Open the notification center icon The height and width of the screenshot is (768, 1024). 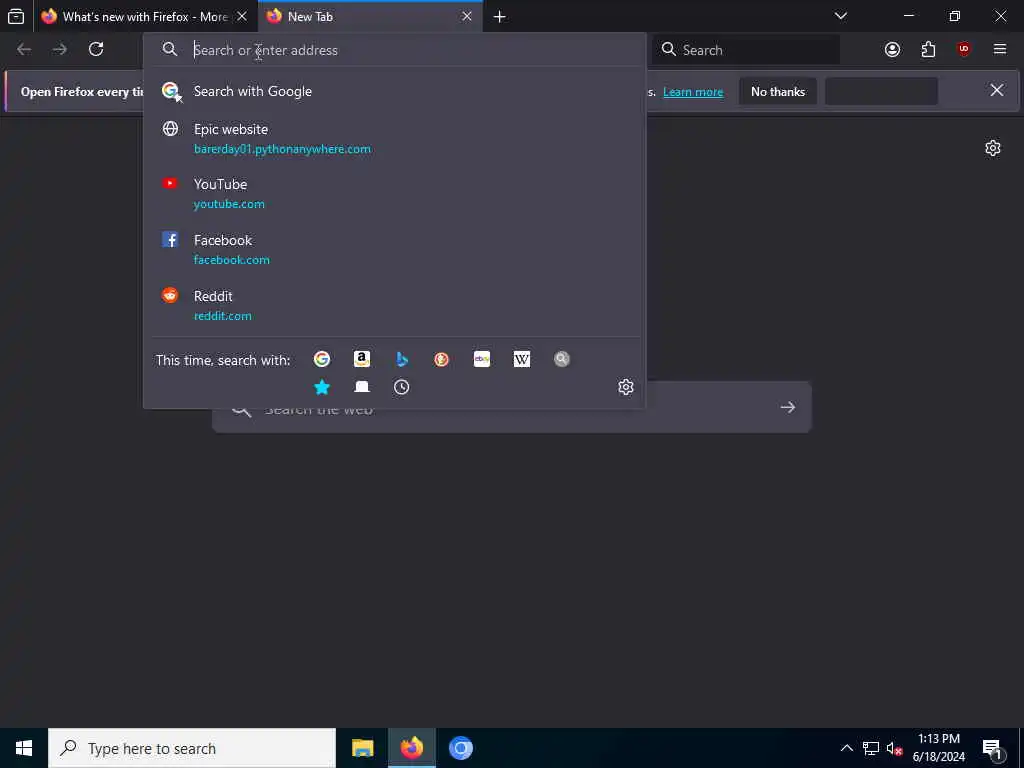coord(992,748)
